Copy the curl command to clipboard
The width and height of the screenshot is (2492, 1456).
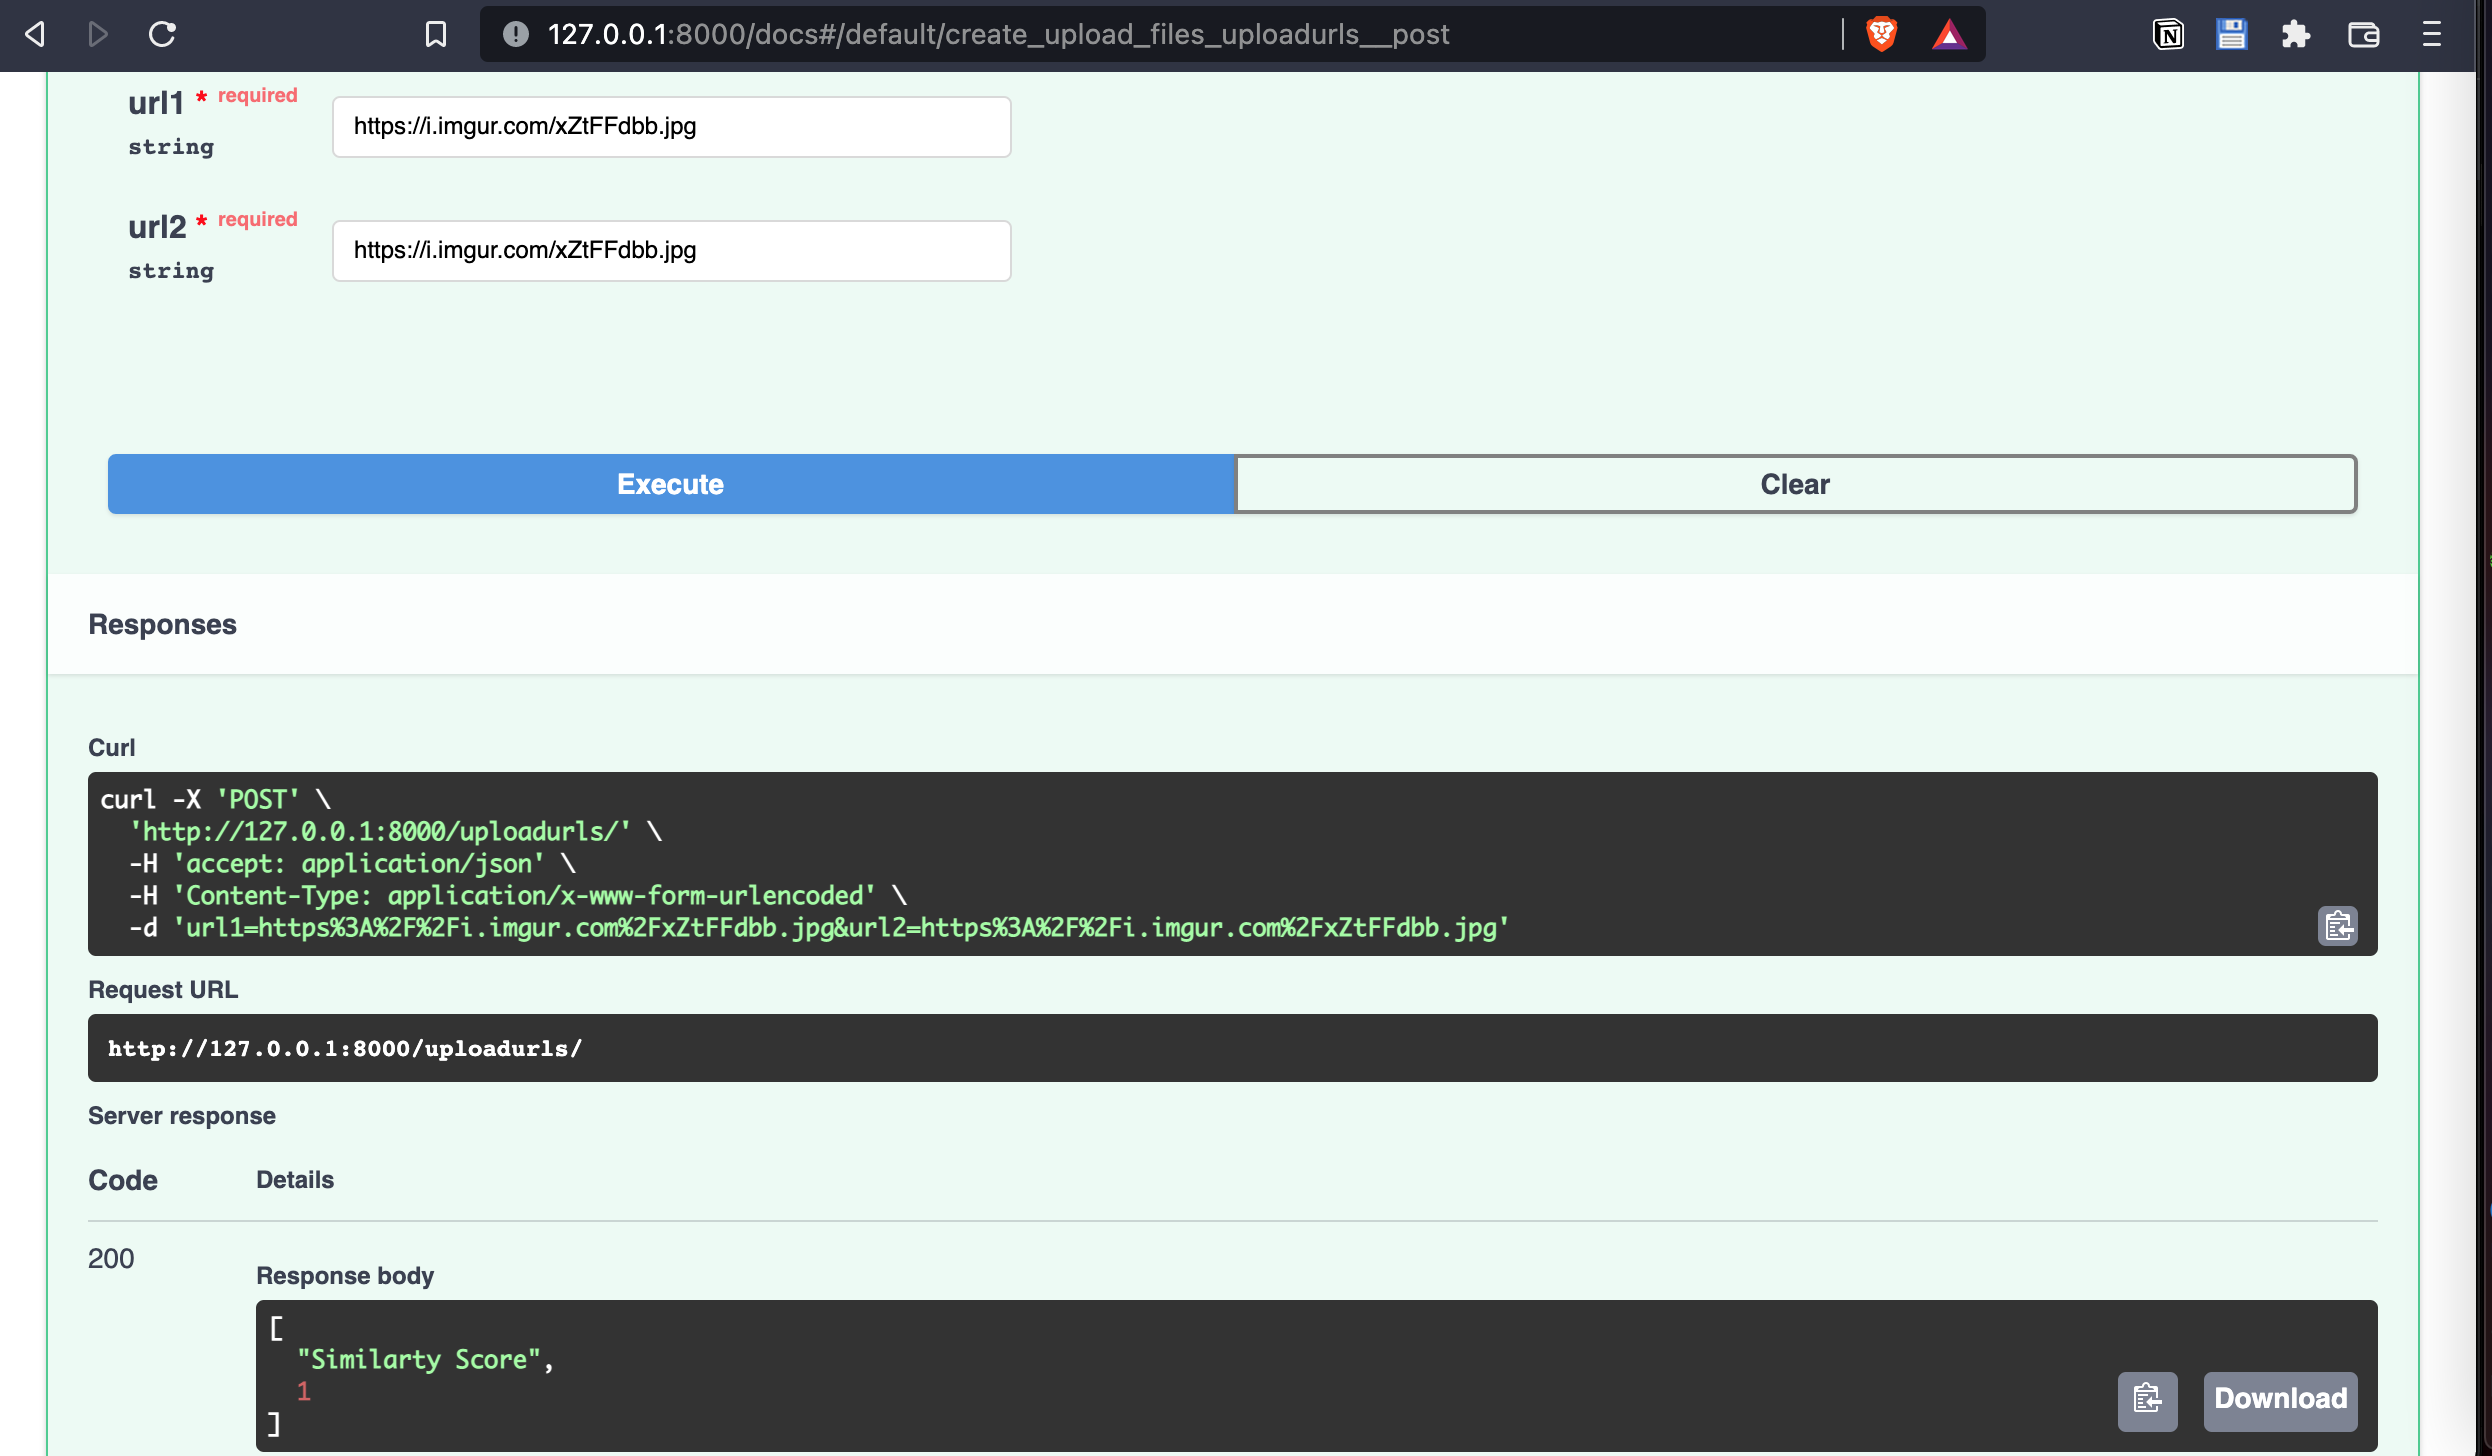click(2338, 926)
